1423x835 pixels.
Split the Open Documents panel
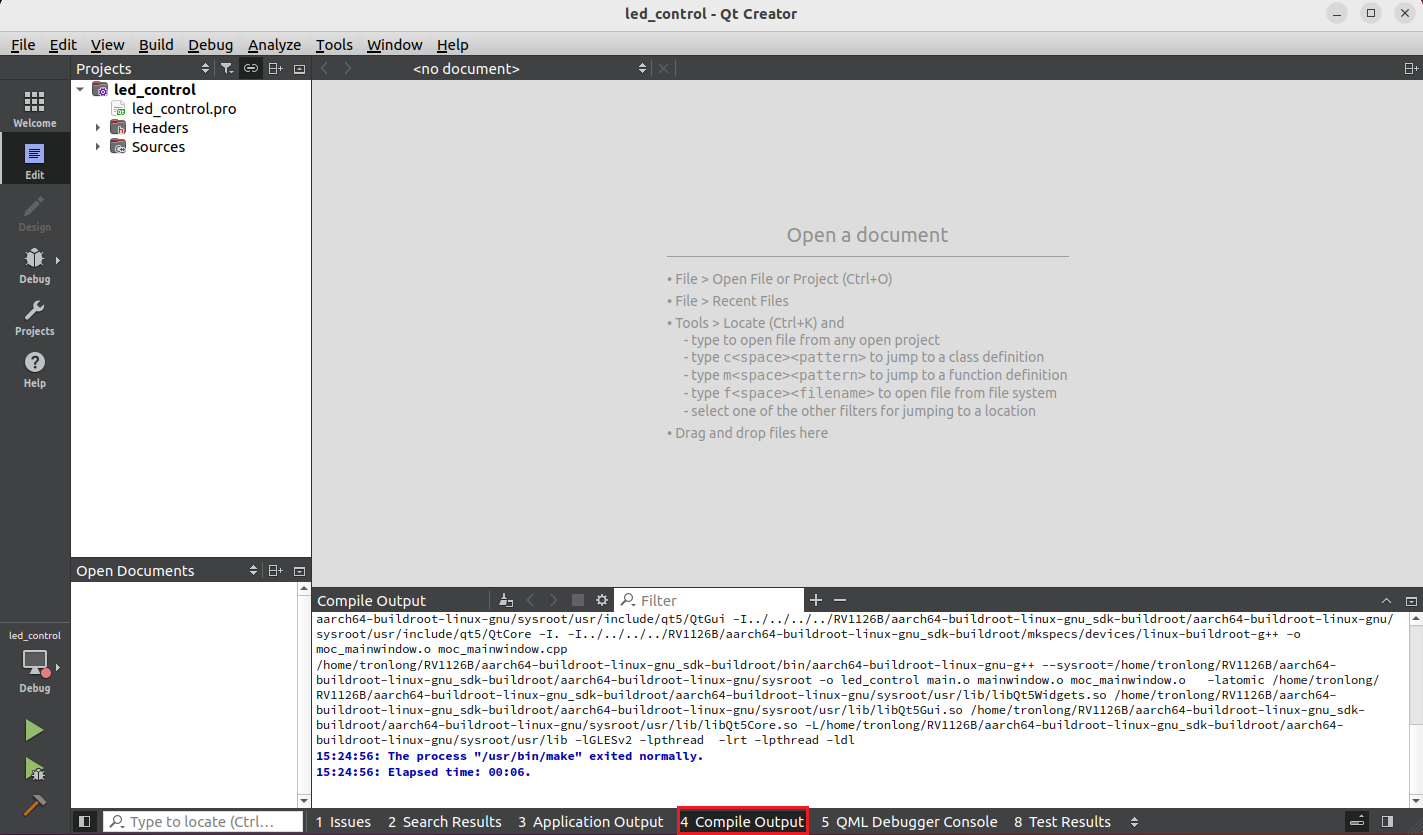tap(275, 570)
